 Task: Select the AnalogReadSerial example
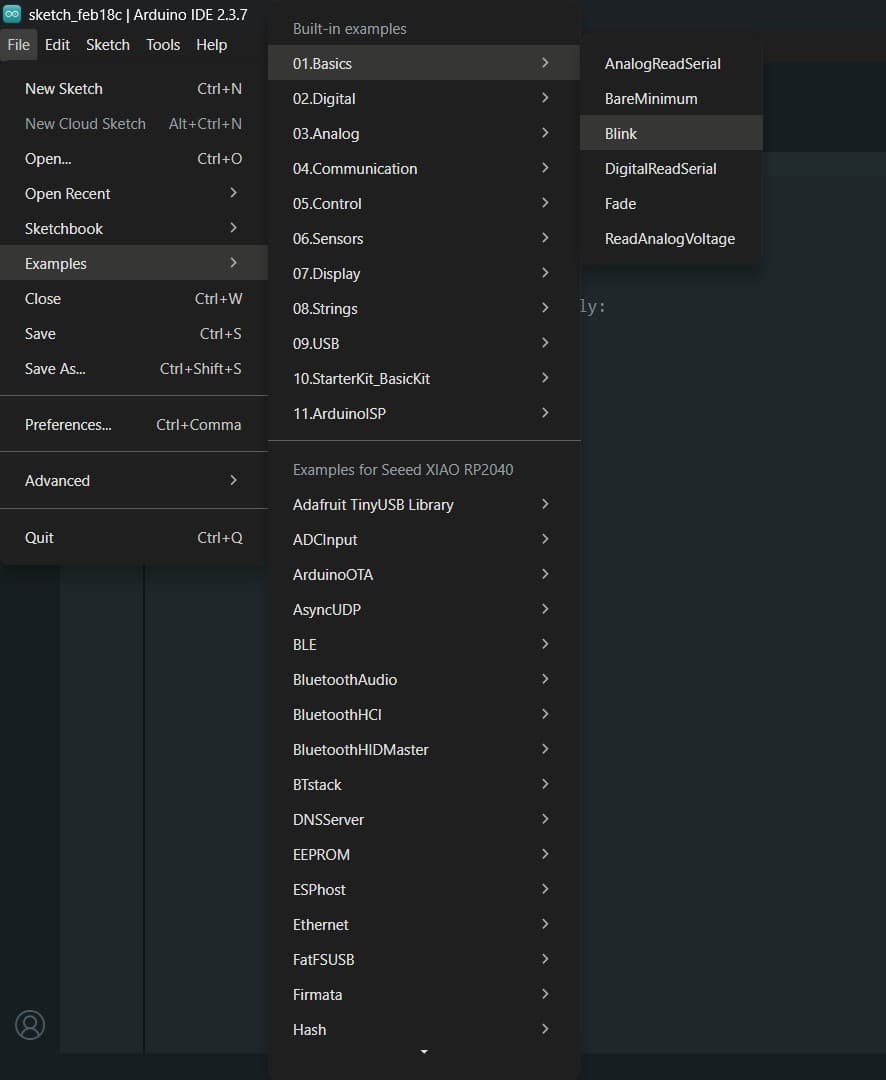[662, 64]
